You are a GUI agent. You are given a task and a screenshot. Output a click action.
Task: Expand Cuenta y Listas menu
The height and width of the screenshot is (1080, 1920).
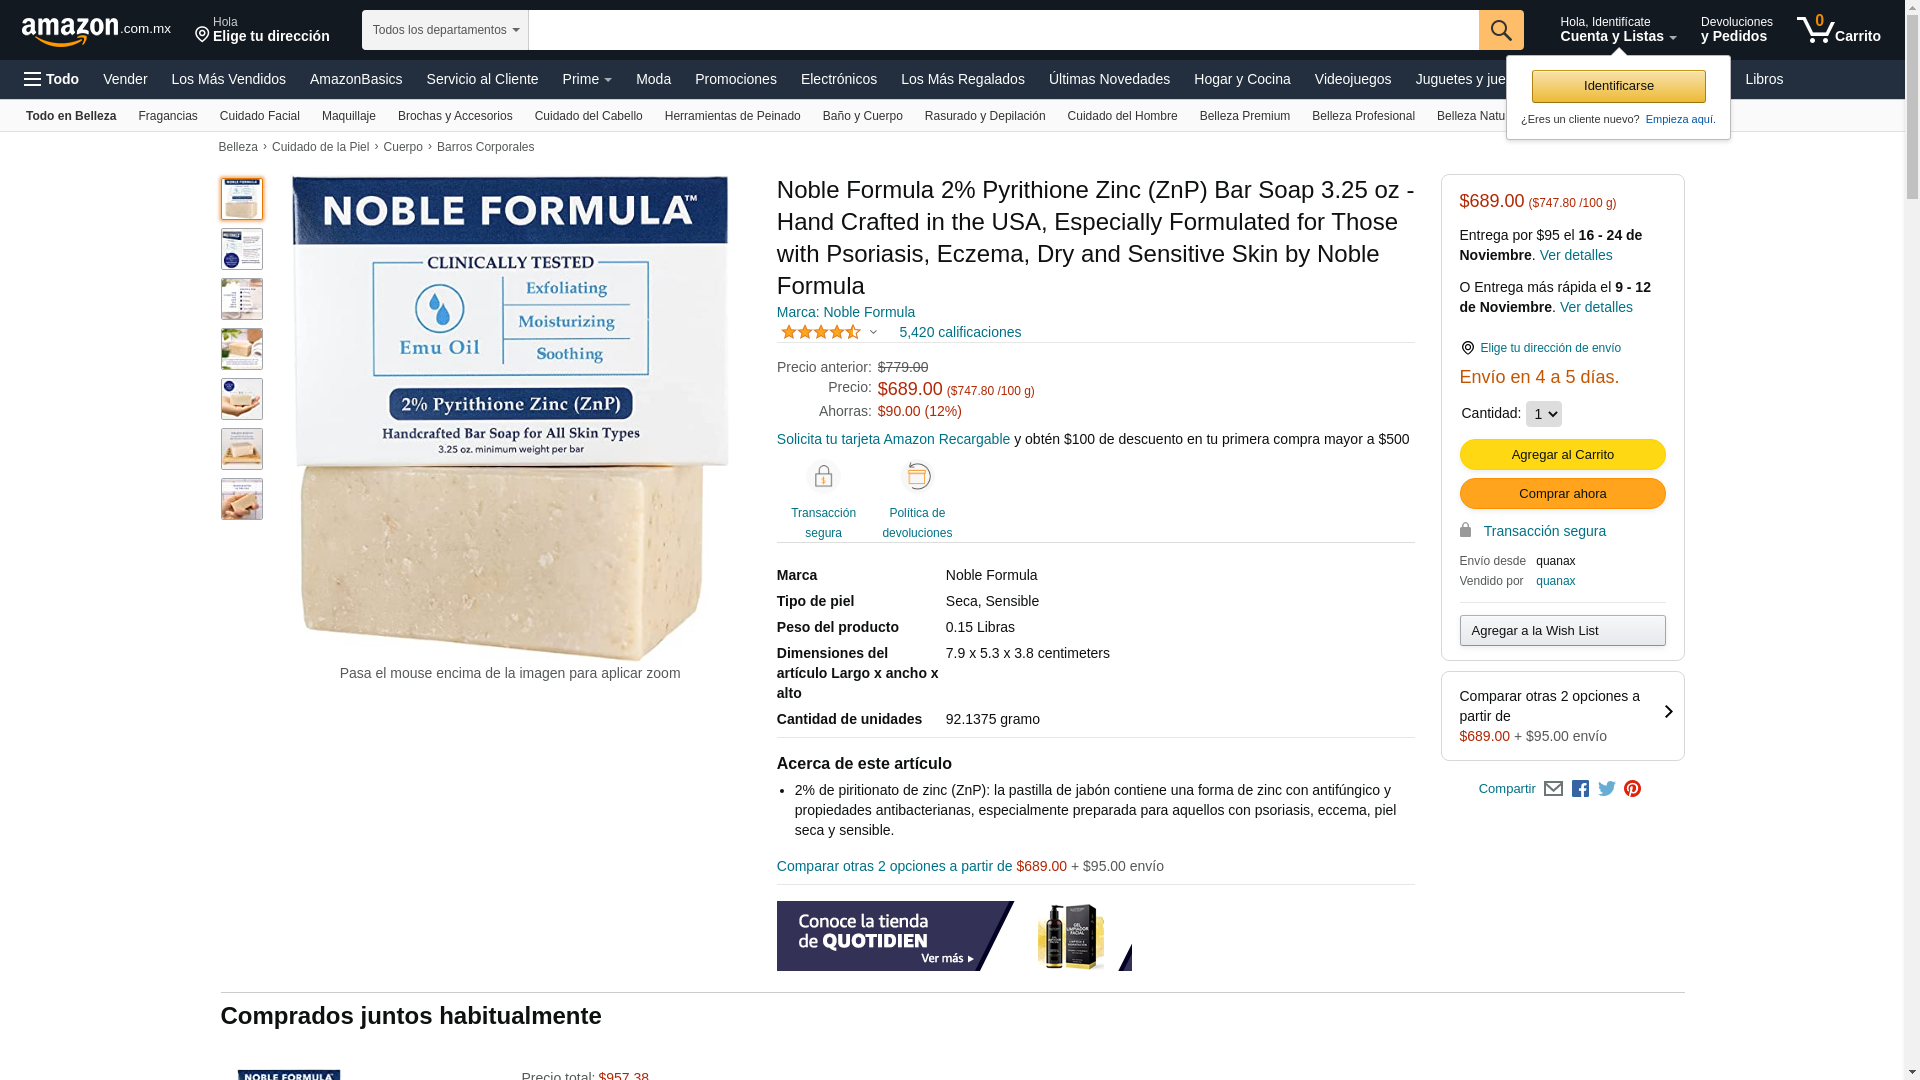pos(1618,30)
